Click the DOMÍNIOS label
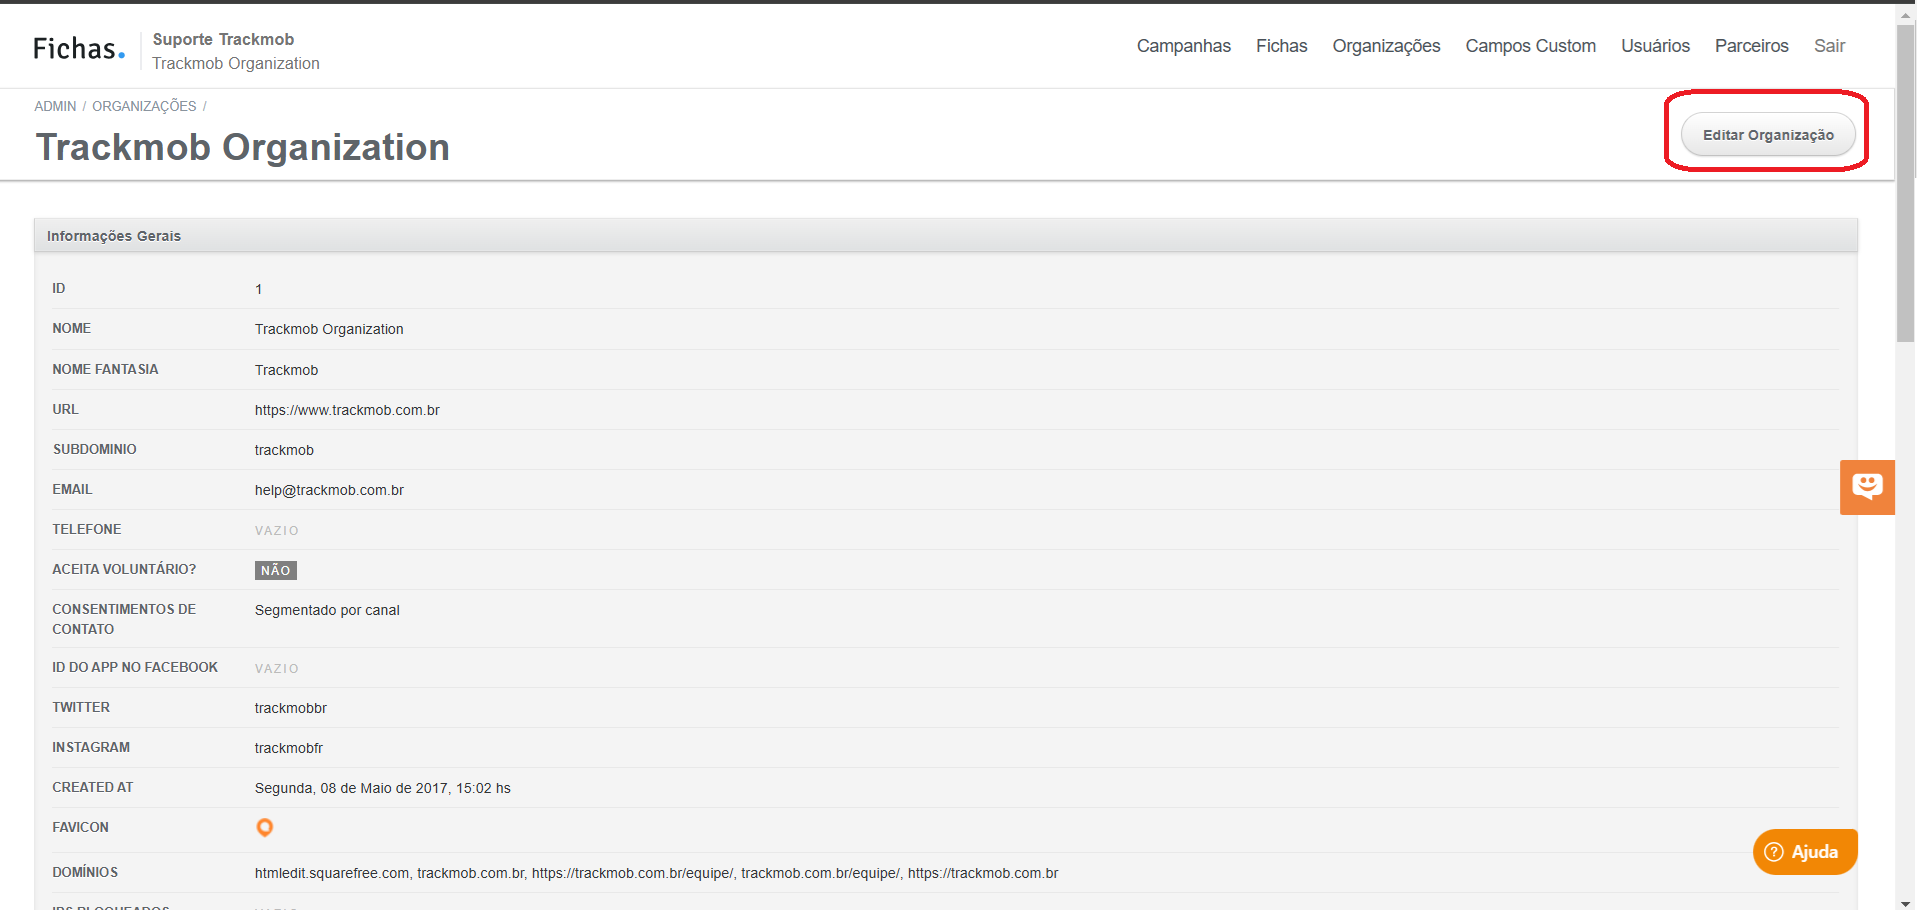Image resolution: width=1917 pixels, height=910 pixels. (x=85, y=872)
